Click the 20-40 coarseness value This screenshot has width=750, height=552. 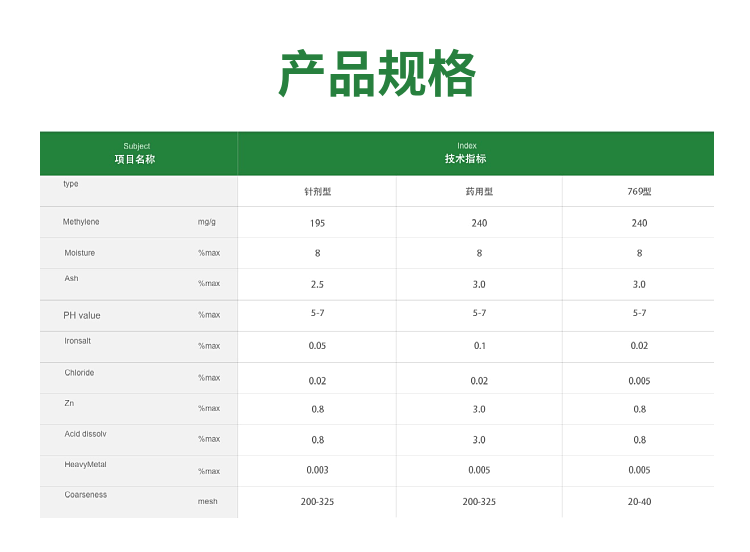point(639,501)
